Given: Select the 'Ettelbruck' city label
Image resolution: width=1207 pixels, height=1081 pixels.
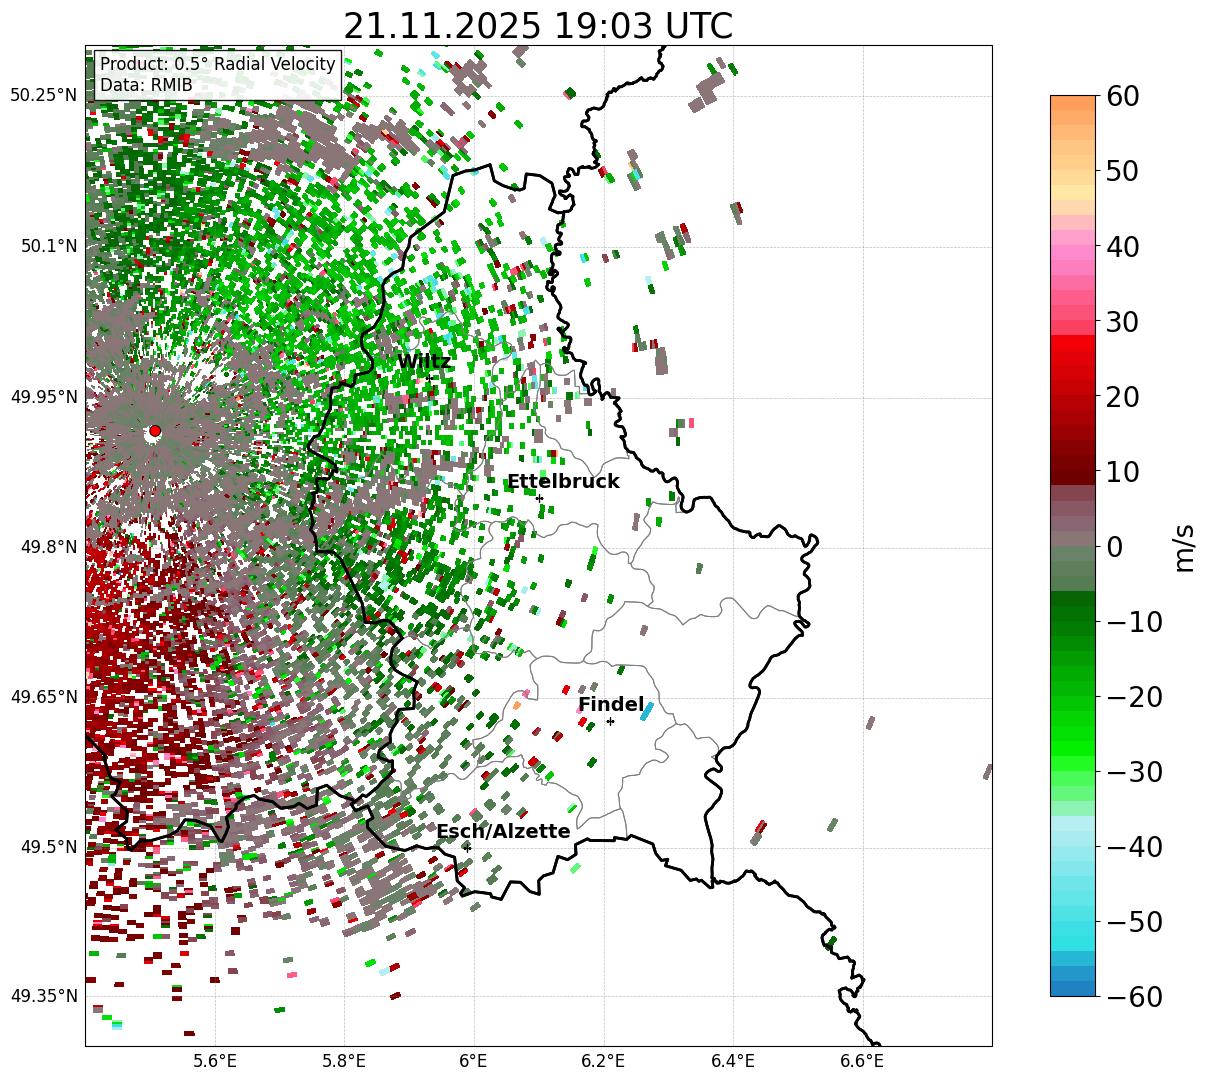Looking at the screenshot, I should (563, 482).
